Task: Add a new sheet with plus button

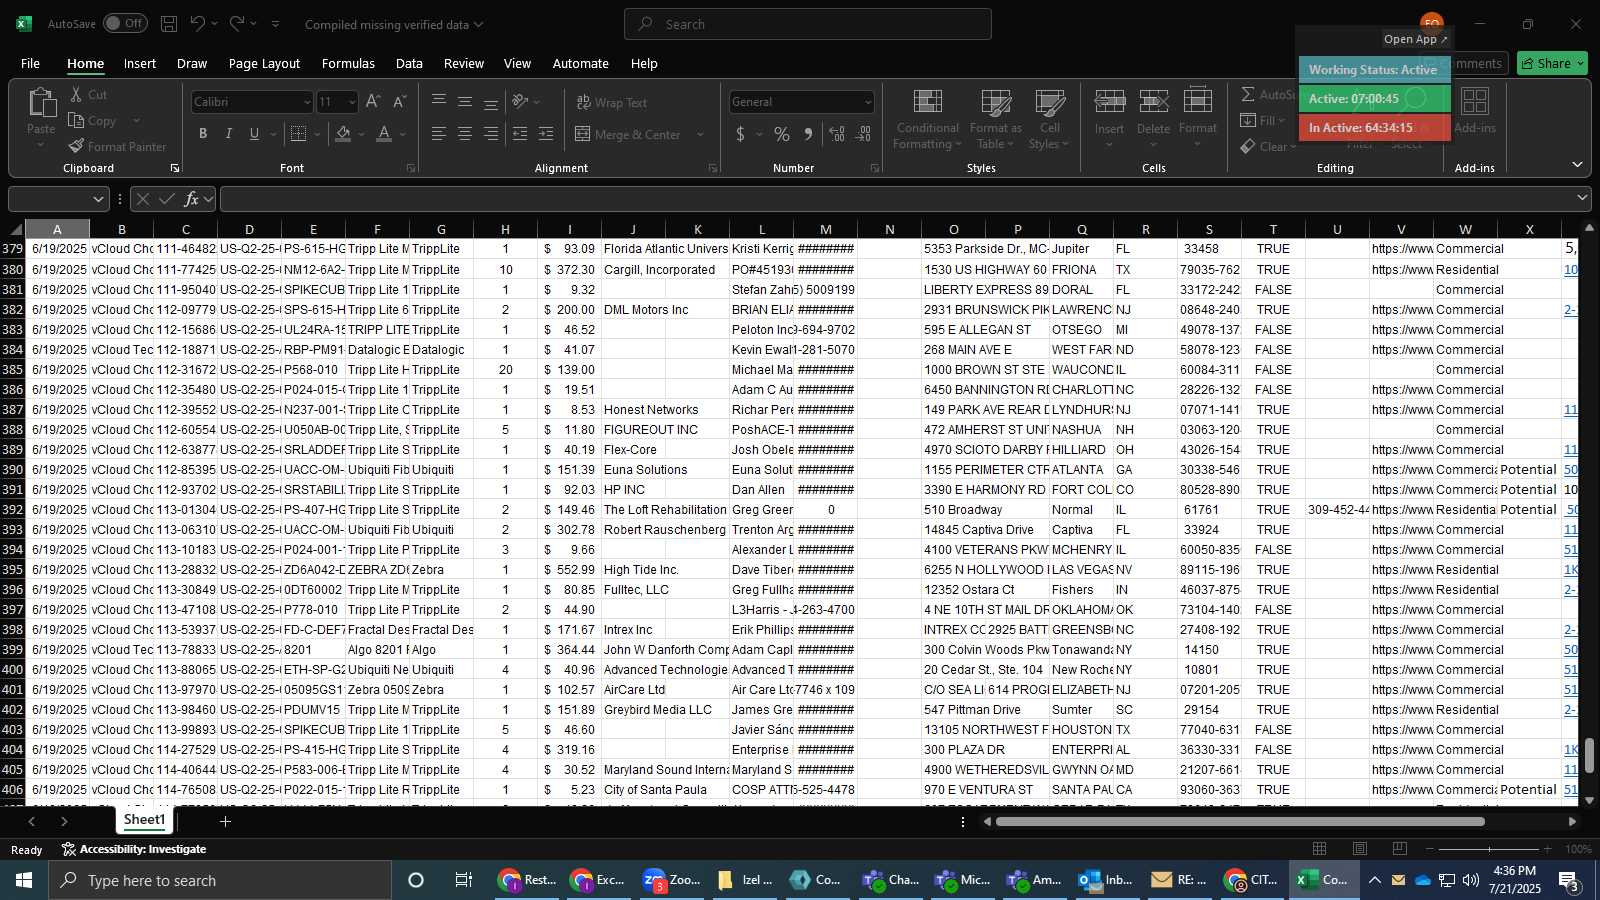Action: coord(225,821)
